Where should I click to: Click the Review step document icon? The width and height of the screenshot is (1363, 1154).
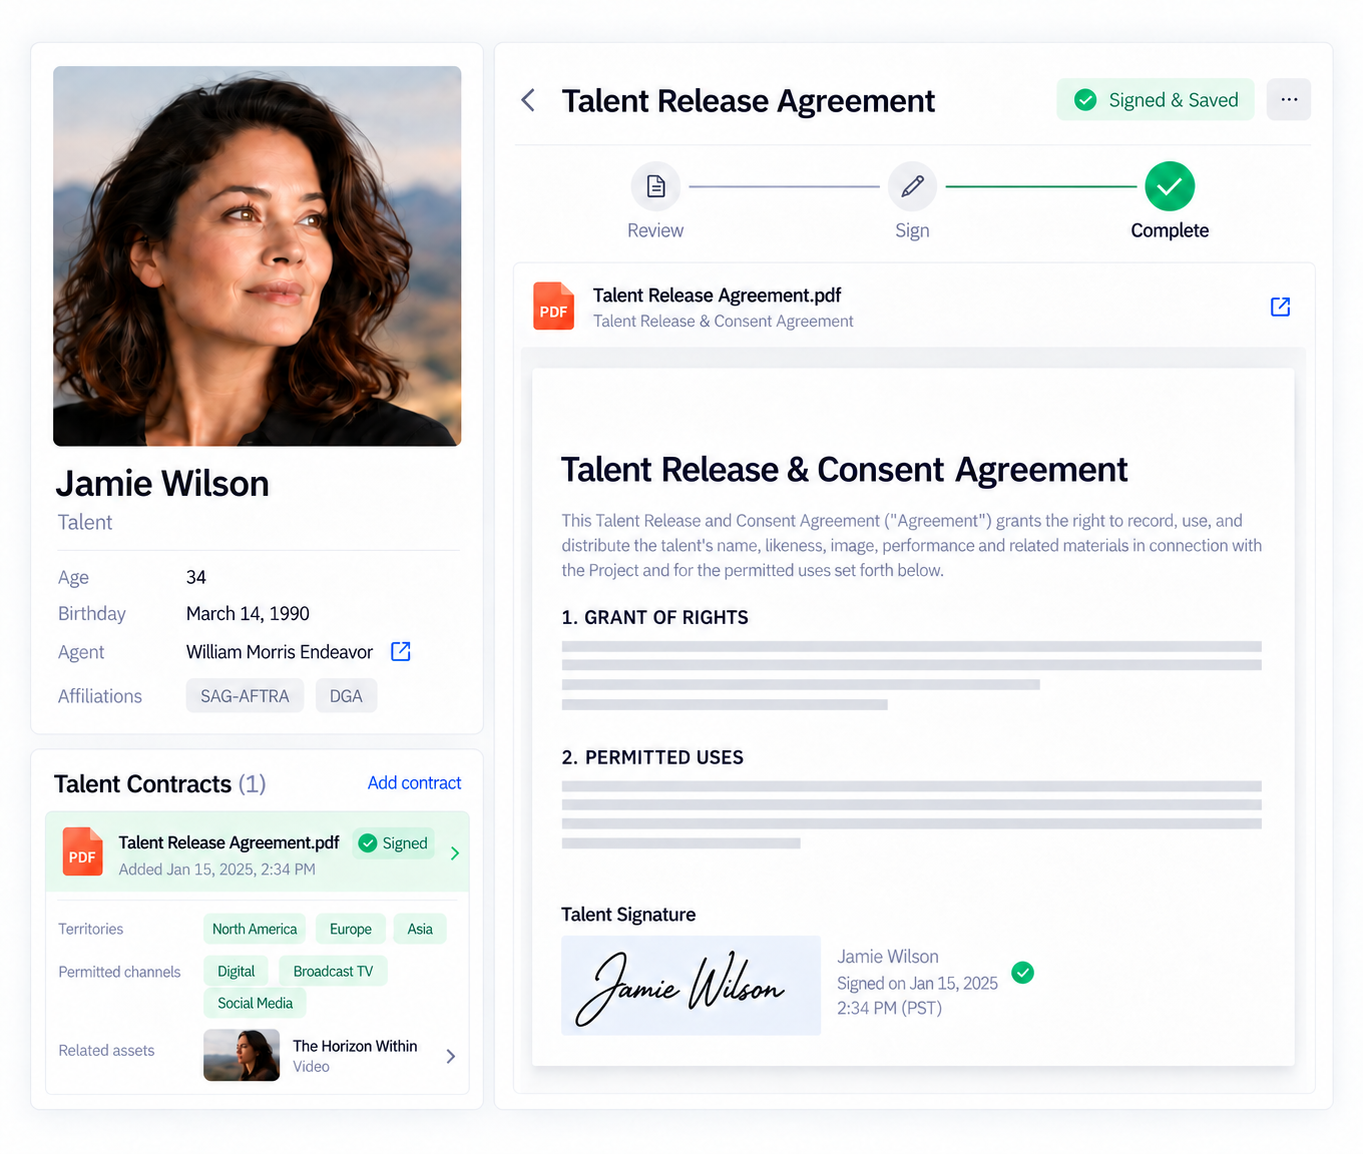click(656, 186)
